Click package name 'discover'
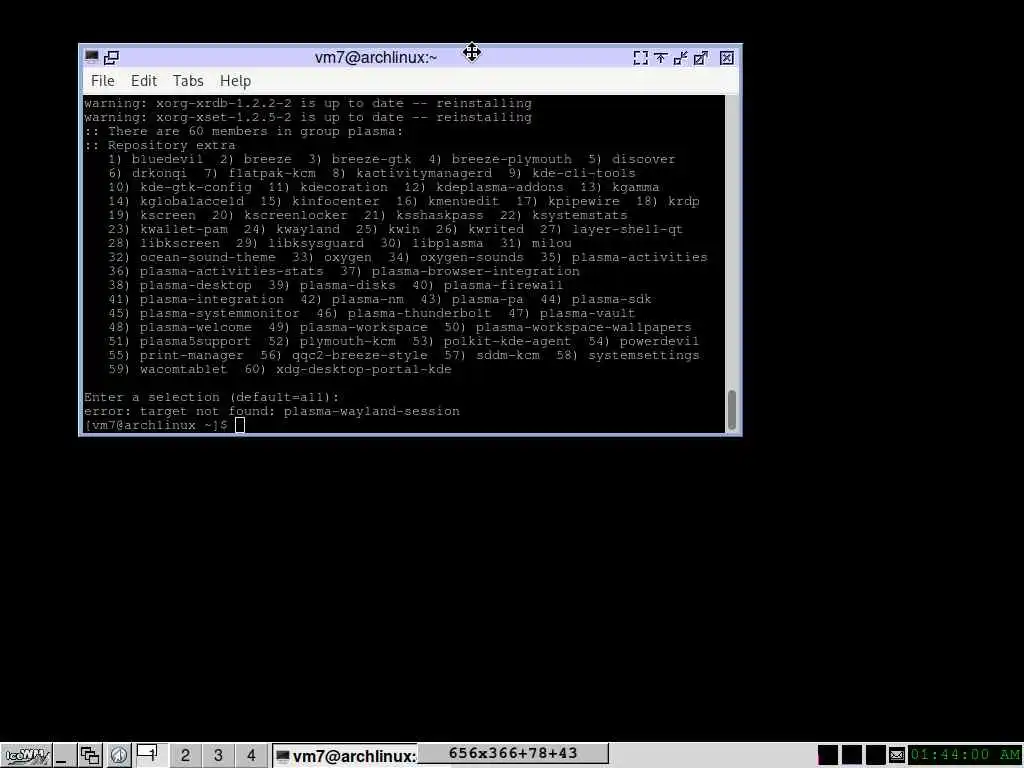This screenshot has height=768, width=1024. click(643, 159)
